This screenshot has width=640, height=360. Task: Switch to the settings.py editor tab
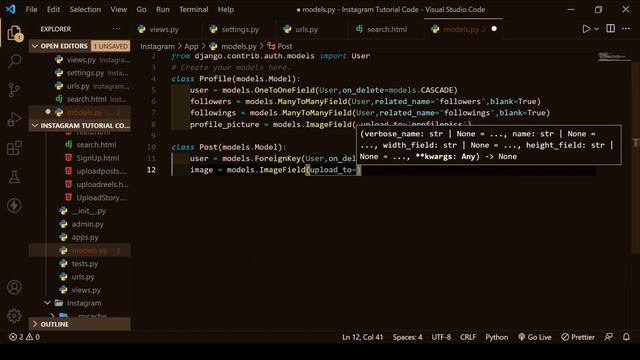(x=240, y=29)
